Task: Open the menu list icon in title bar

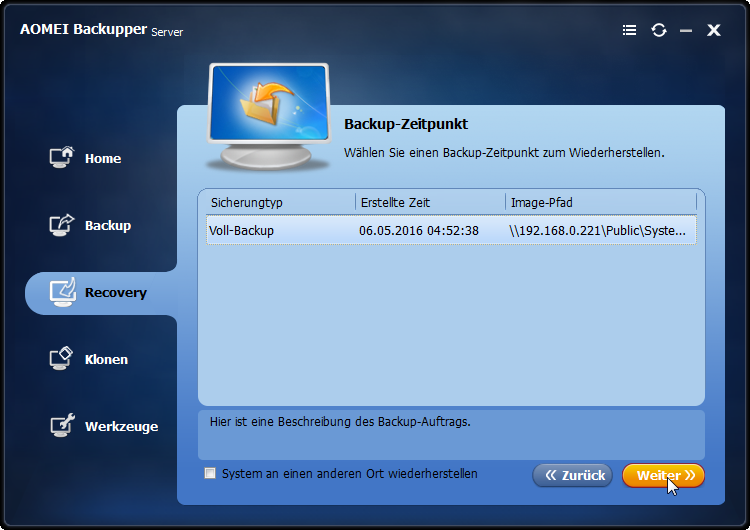Action: click(x=629, y=30)
